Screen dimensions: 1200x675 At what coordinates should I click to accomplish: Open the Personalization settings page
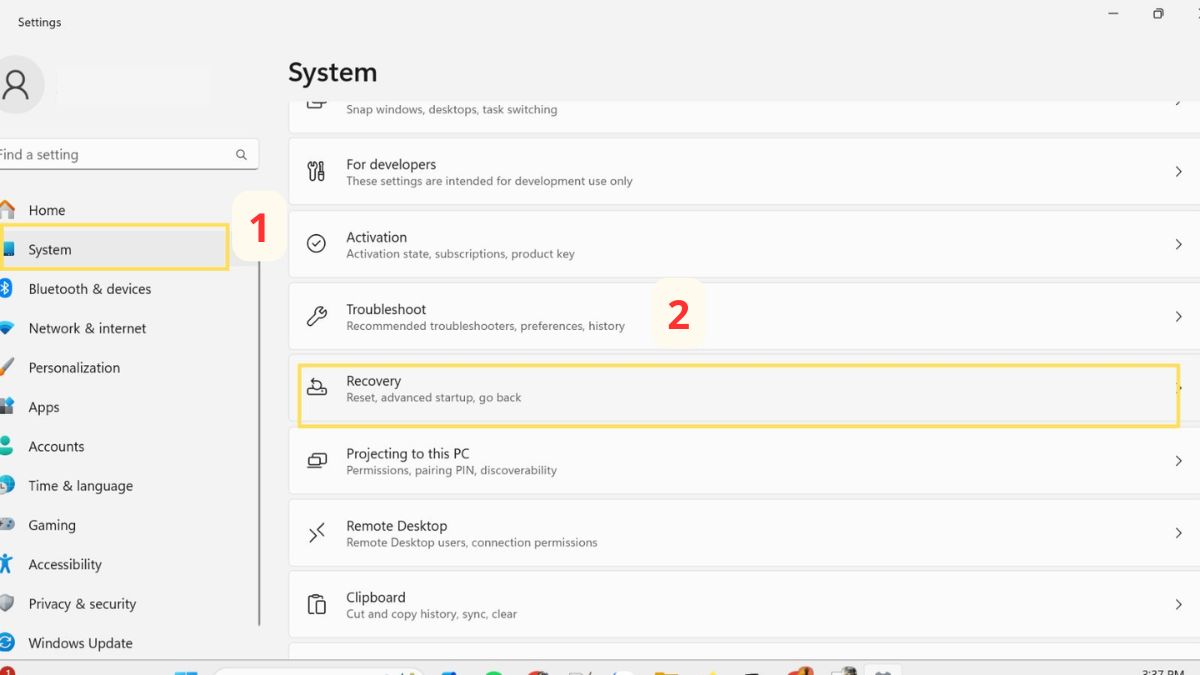(x=74, y=368)
